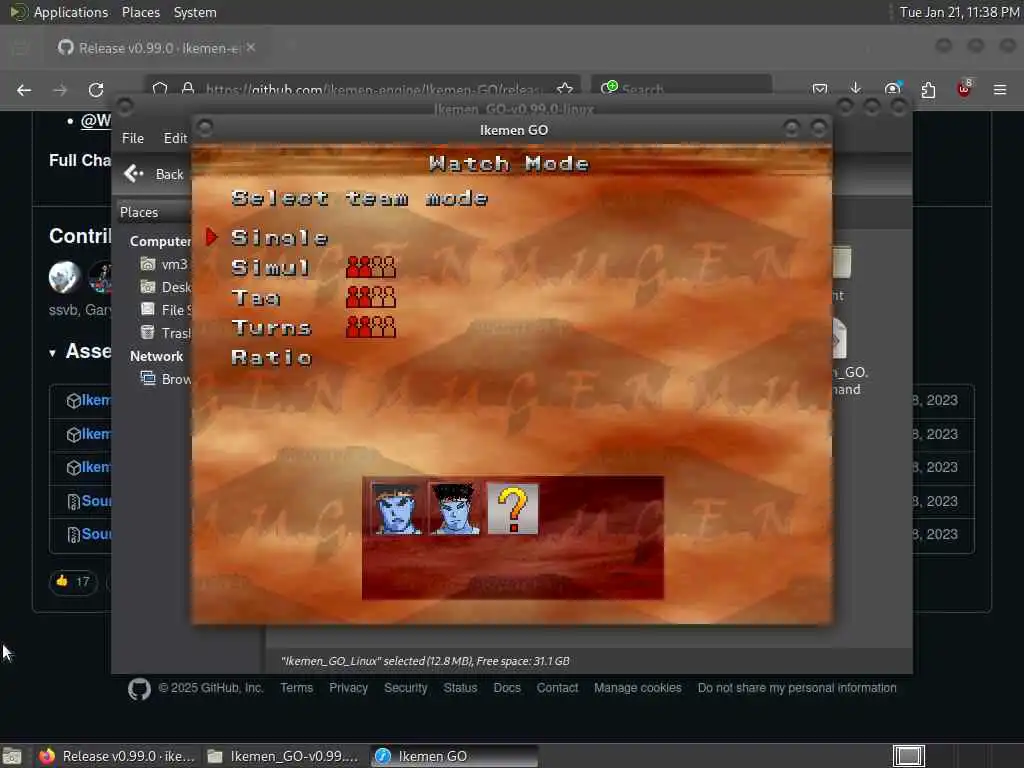Viewport: 1024px width, 768px height.
Task: Click the thumbs up 17 reaction button
Action: [73, 581]
